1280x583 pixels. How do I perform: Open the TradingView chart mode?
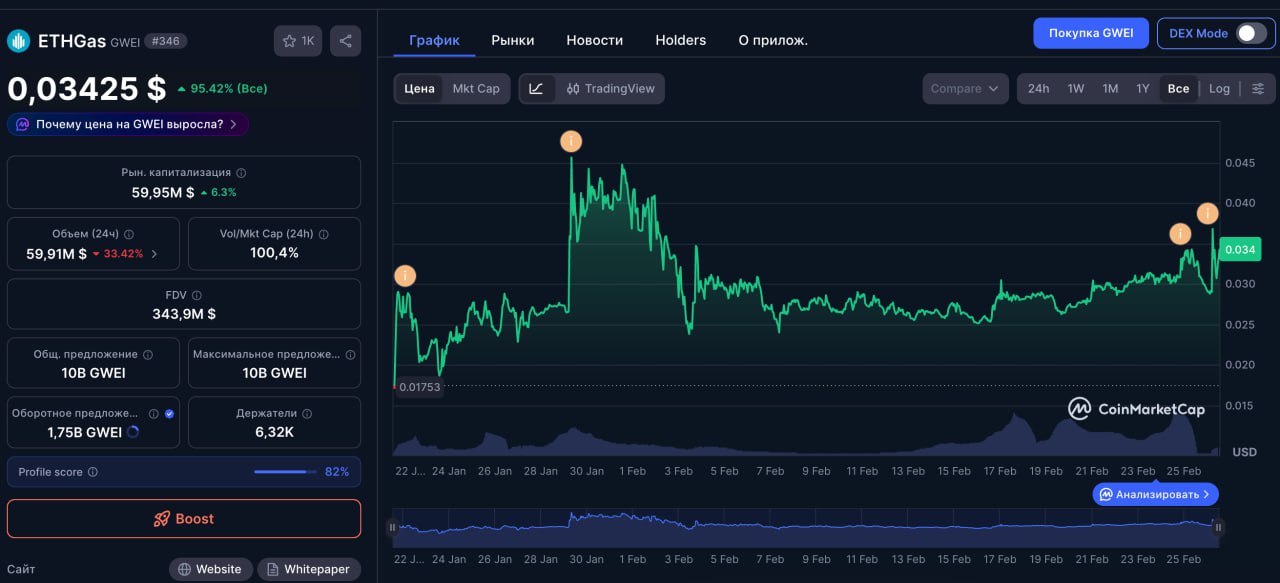pyautogui.click(x=610, y=89)
